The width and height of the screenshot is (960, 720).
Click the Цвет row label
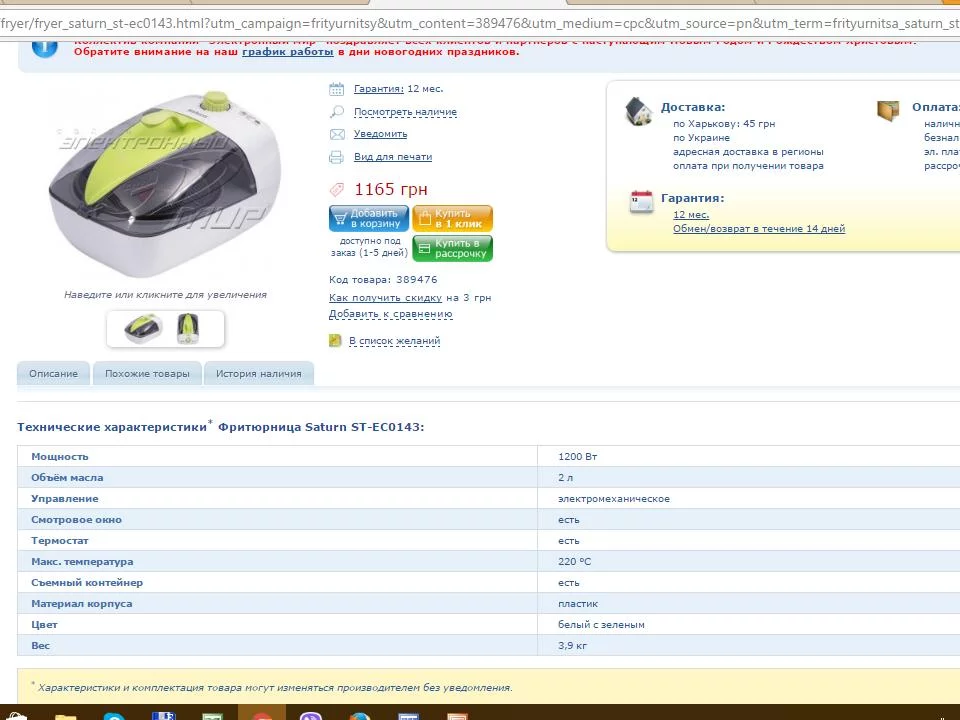coord(44,625)
